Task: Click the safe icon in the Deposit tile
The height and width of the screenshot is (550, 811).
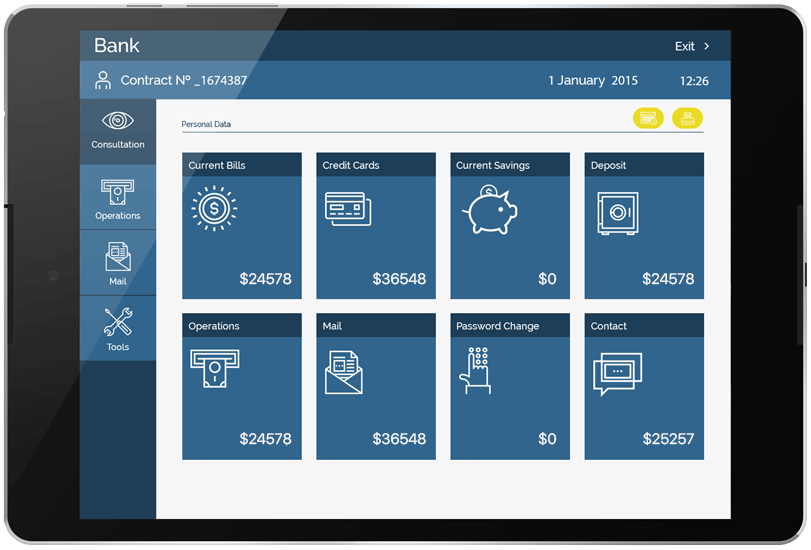Action: pos(617,213)
